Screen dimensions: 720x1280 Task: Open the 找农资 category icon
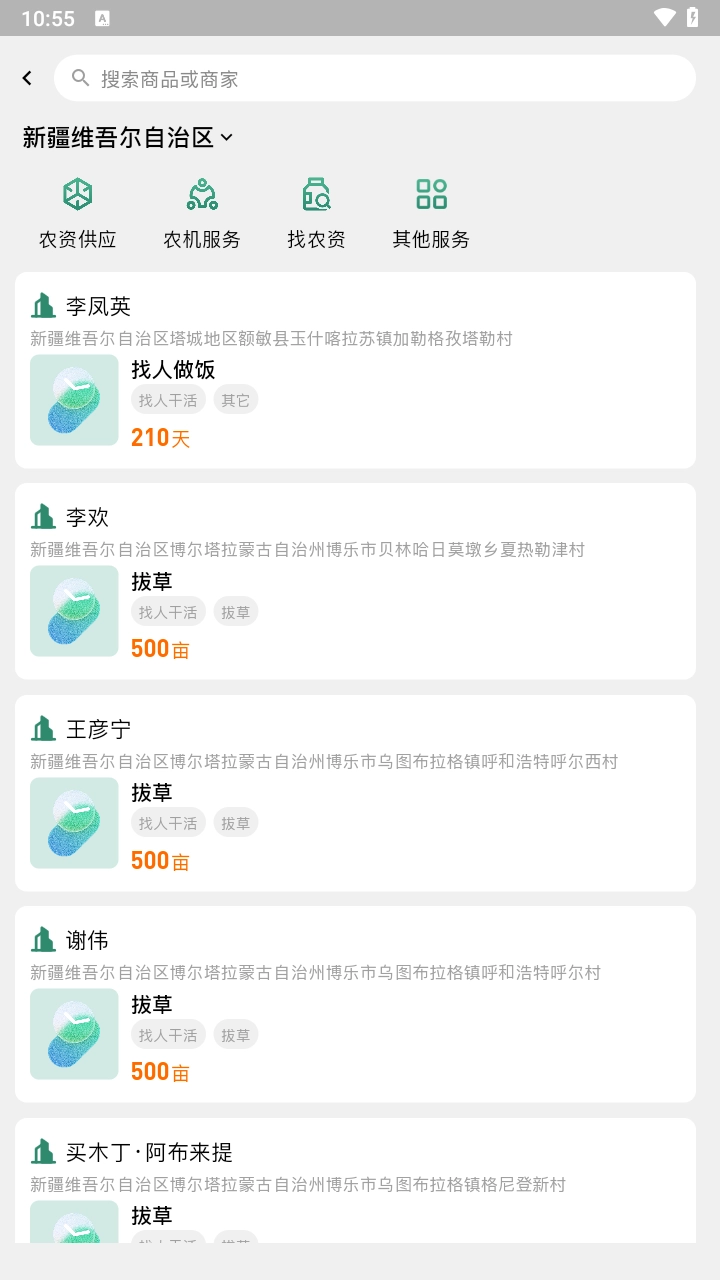[316, 194]
